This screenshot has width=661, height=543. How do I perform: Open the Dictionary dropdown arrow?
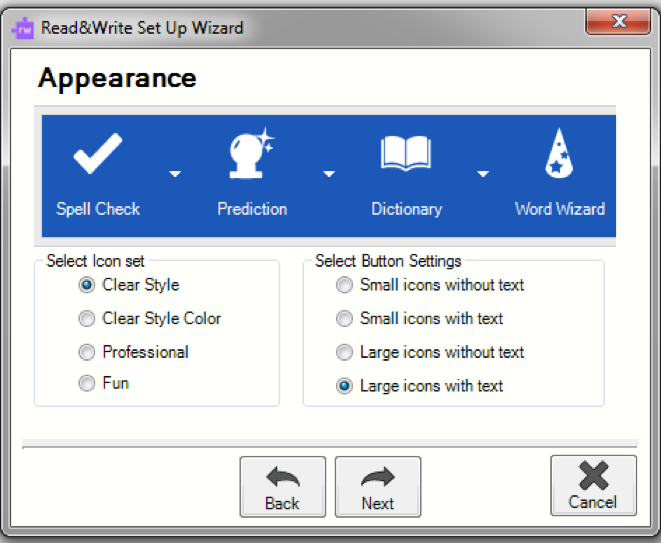tap(483, 173)
